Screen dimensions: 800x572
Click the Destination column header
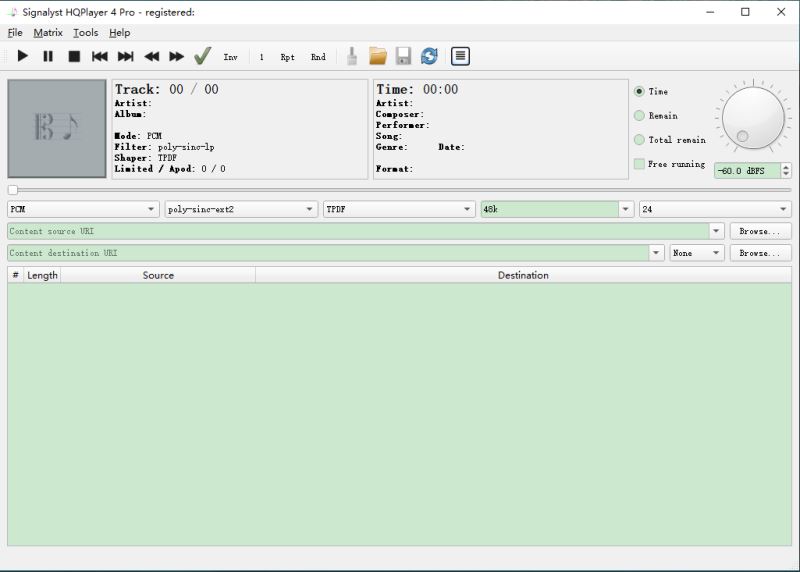523,275
